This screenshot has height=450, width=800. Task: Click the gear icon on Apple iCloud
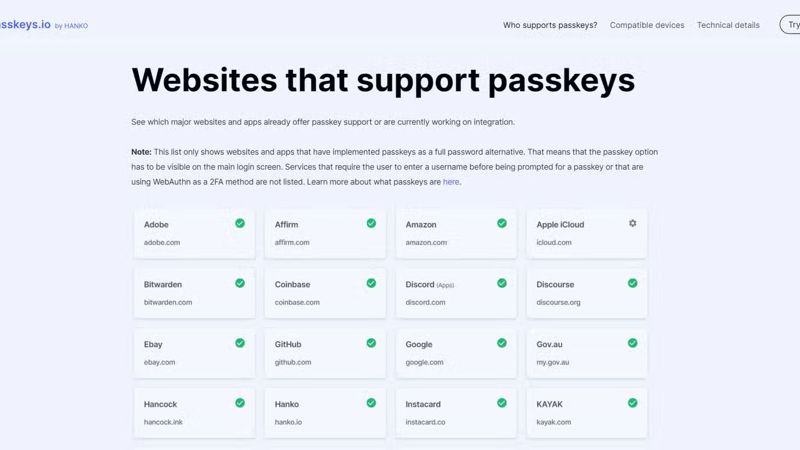632,223
